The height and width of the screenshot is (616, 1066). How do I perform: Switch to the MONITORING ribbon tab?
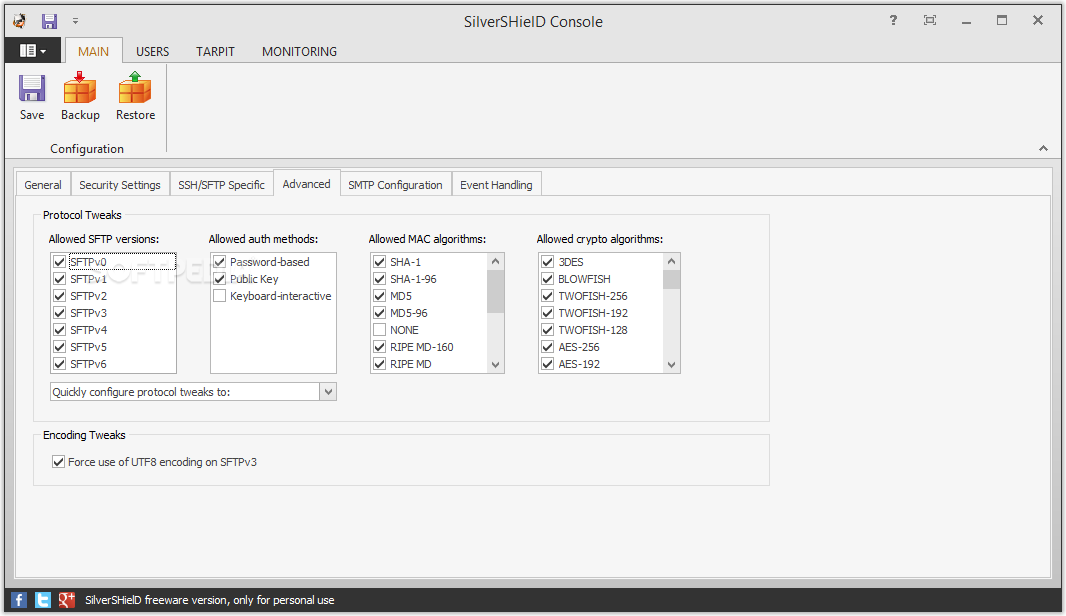(299, 52)
